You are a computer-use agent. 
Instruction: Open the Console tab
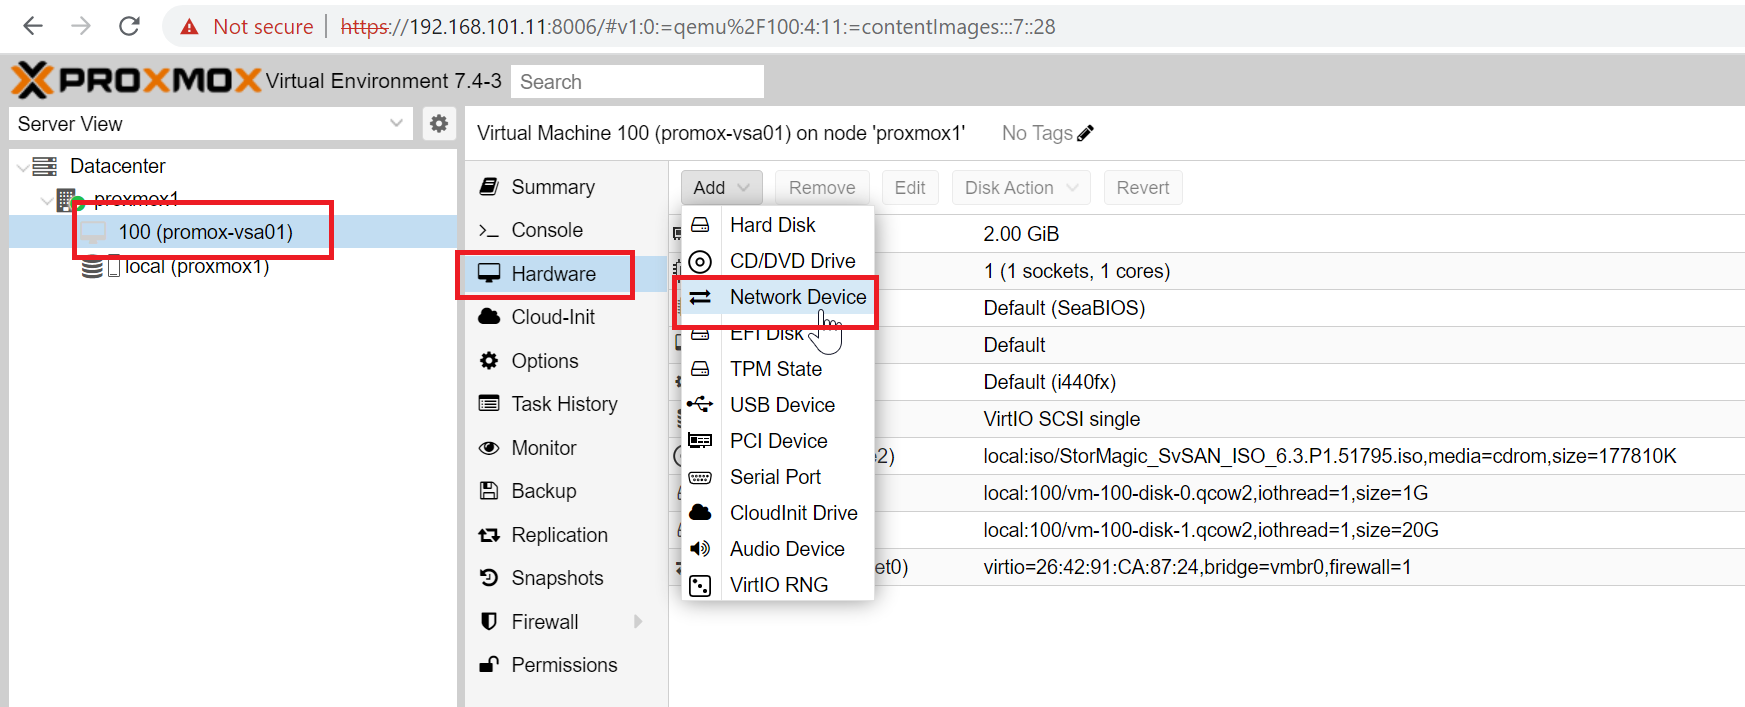tap(566, 230)
